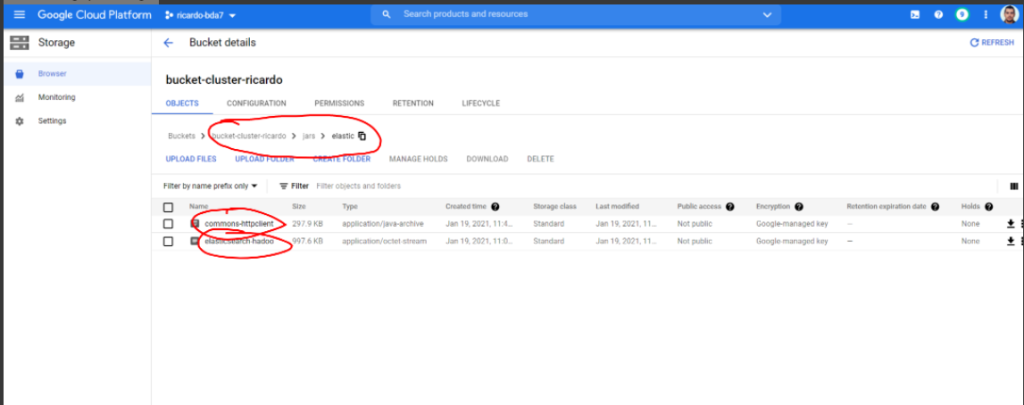Click Manage Holds
The width and height of the screenshot is (1024, 405).
(418, 159)
